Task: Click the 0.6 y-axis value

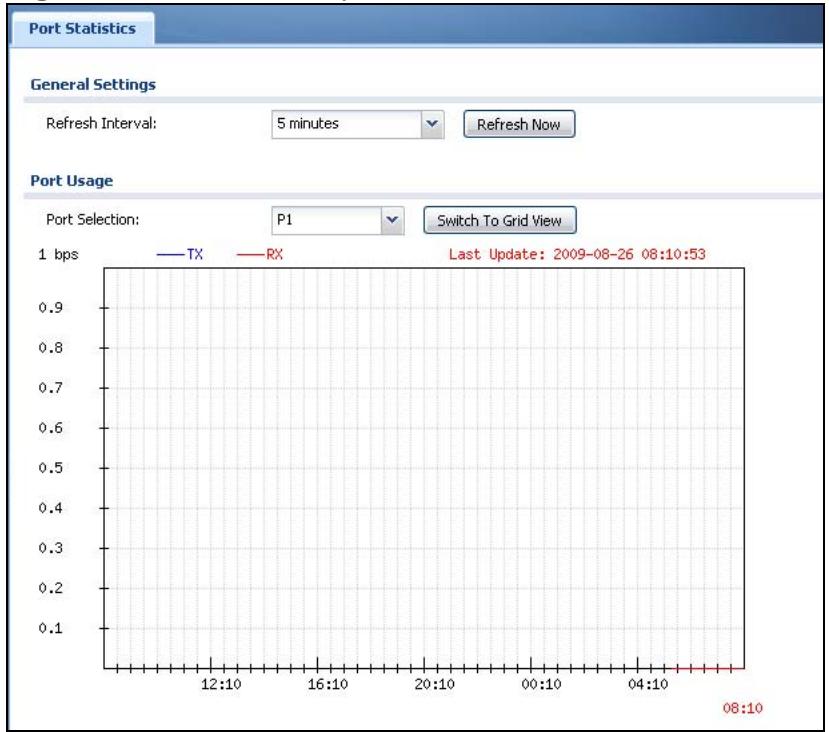Action: (x=51, y=428)
